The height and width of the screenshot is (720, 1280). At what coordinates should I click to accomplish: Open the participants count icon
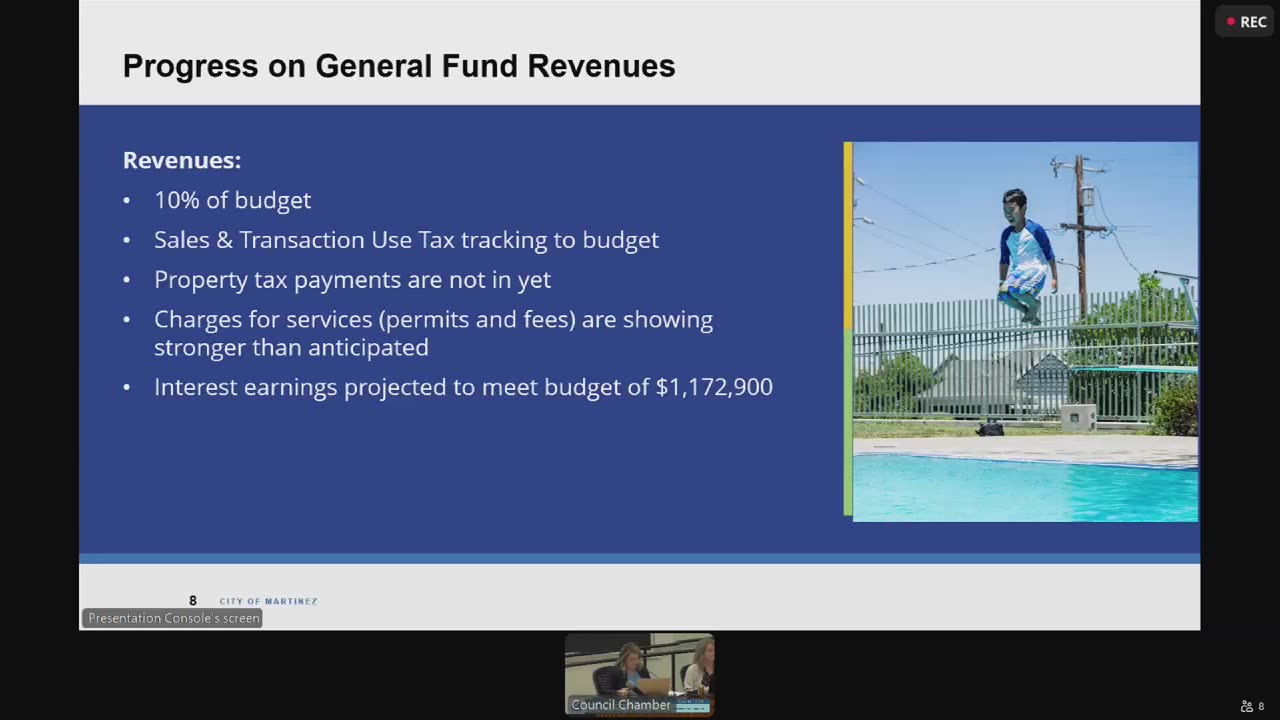1253,706
